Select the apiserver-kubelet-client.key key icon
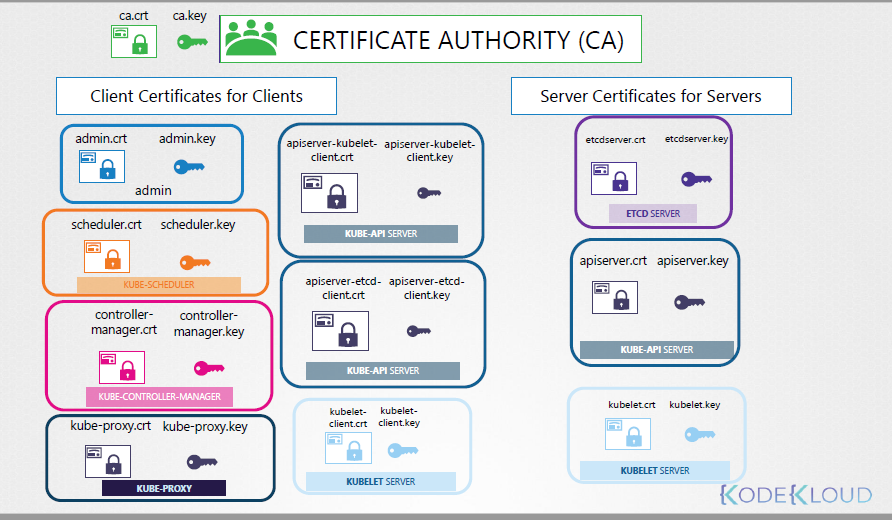 429,193
